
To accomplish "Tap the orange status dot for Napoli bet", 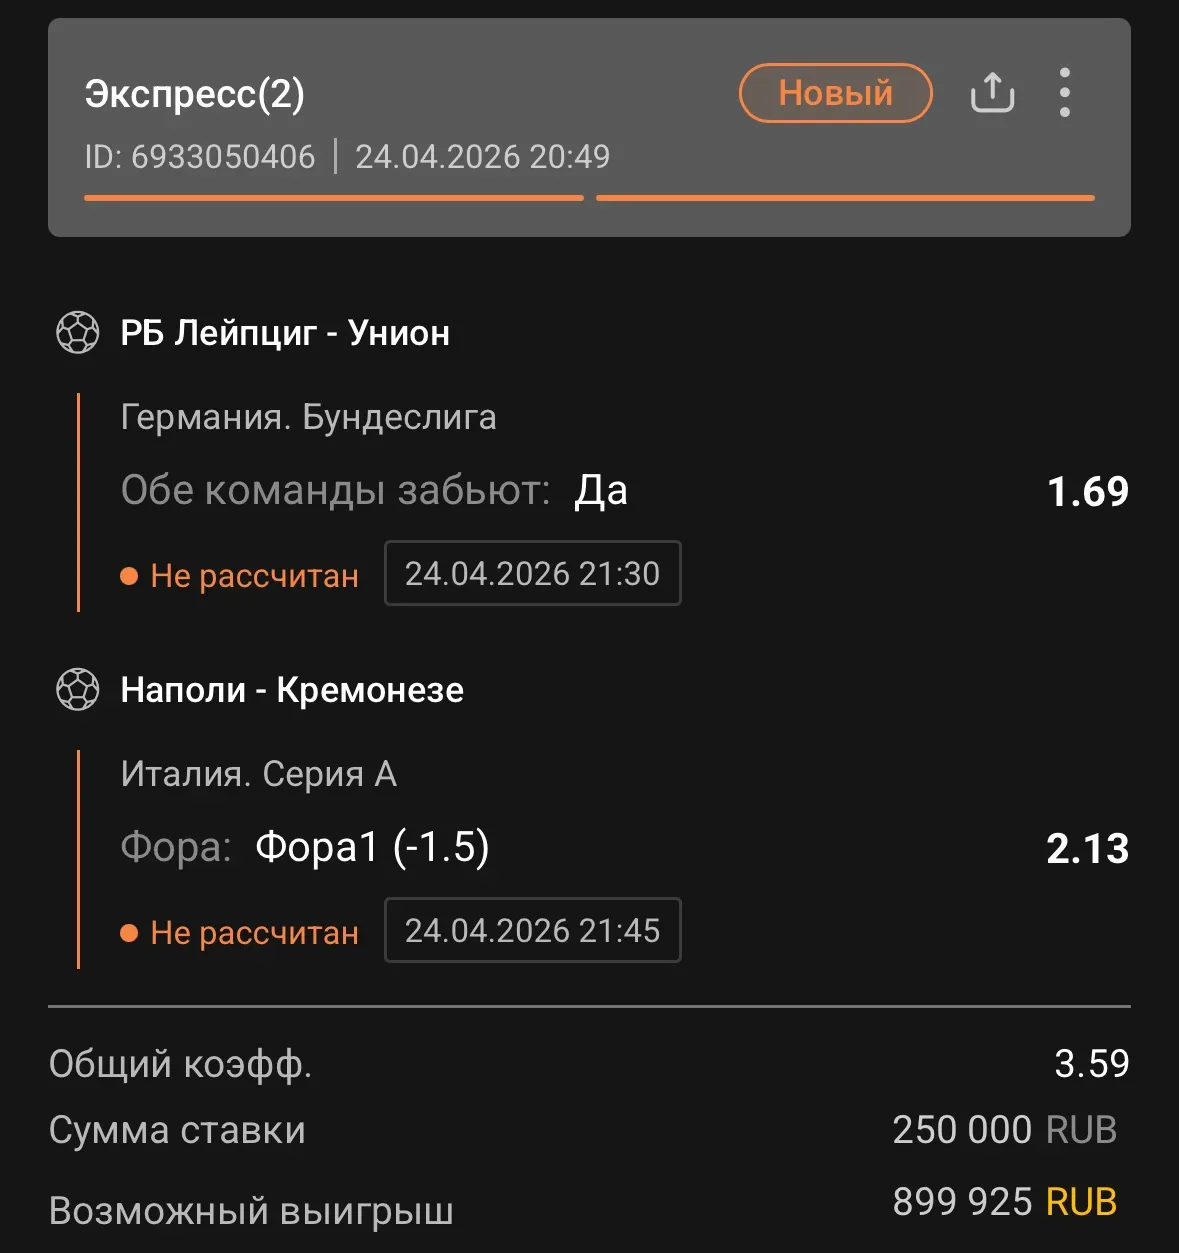I will (x=129, y=933).
